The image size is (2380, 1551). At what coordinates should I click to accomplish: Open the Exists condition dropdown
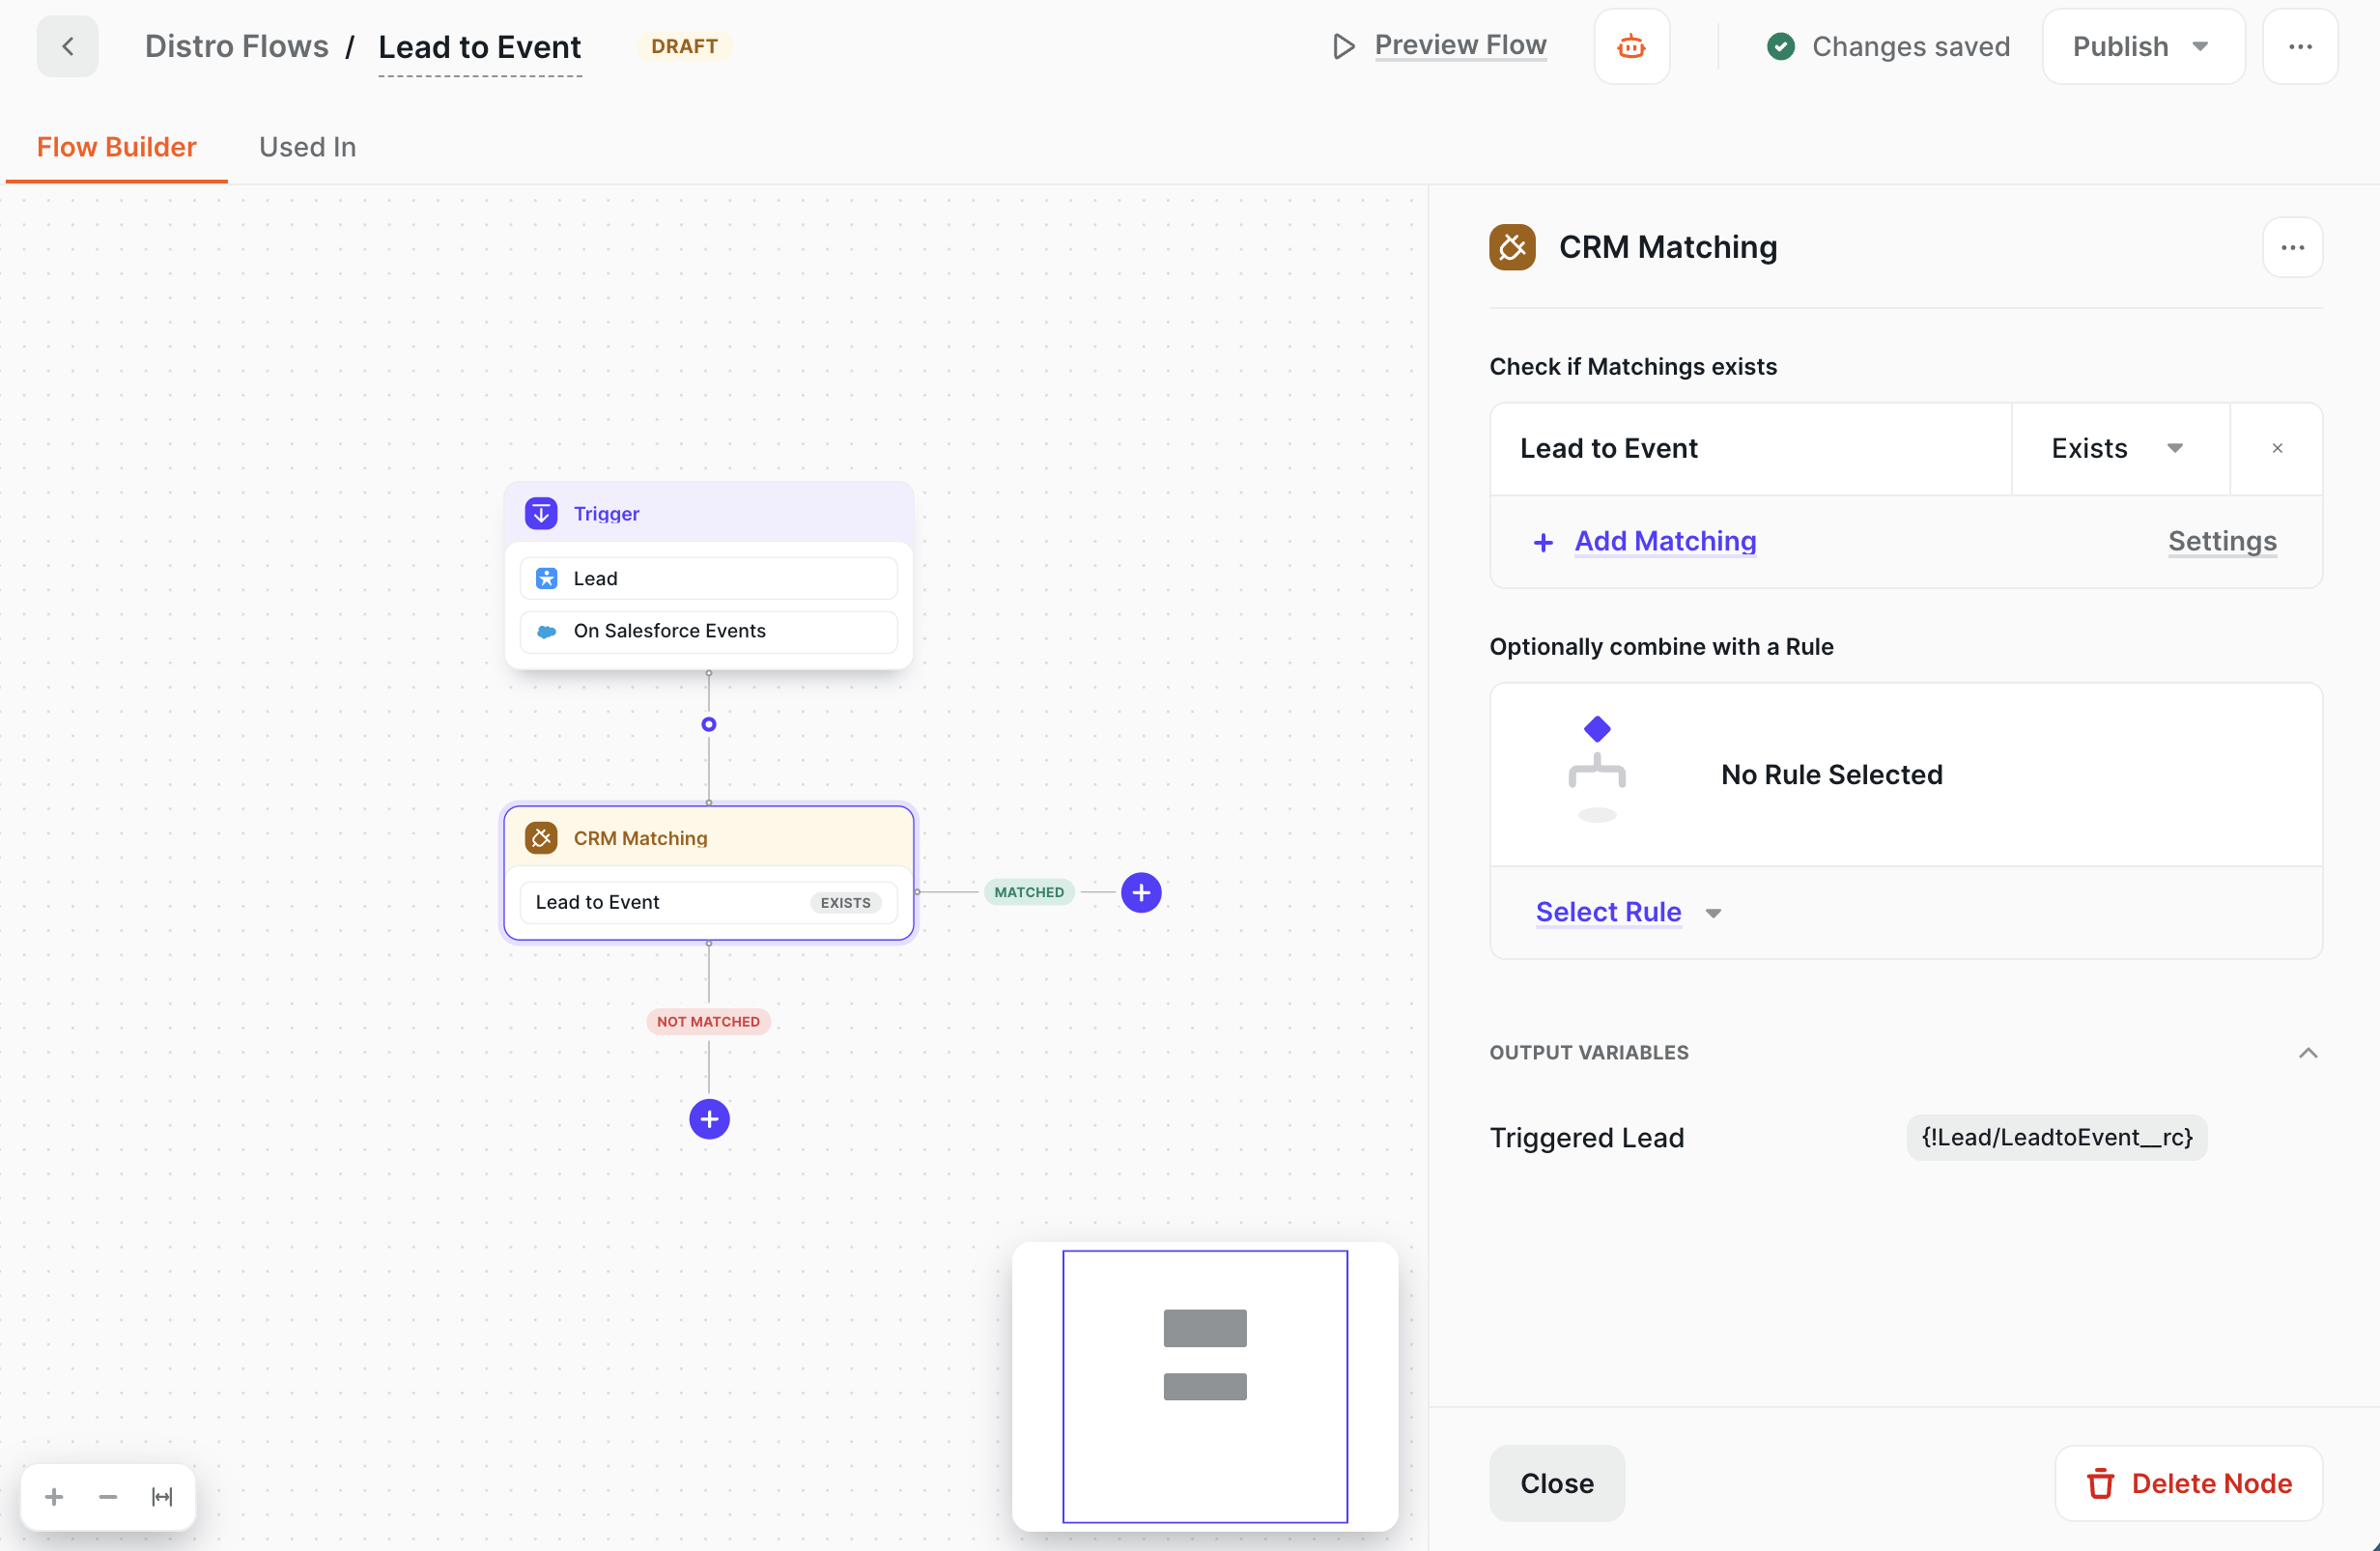point(2119,448)
